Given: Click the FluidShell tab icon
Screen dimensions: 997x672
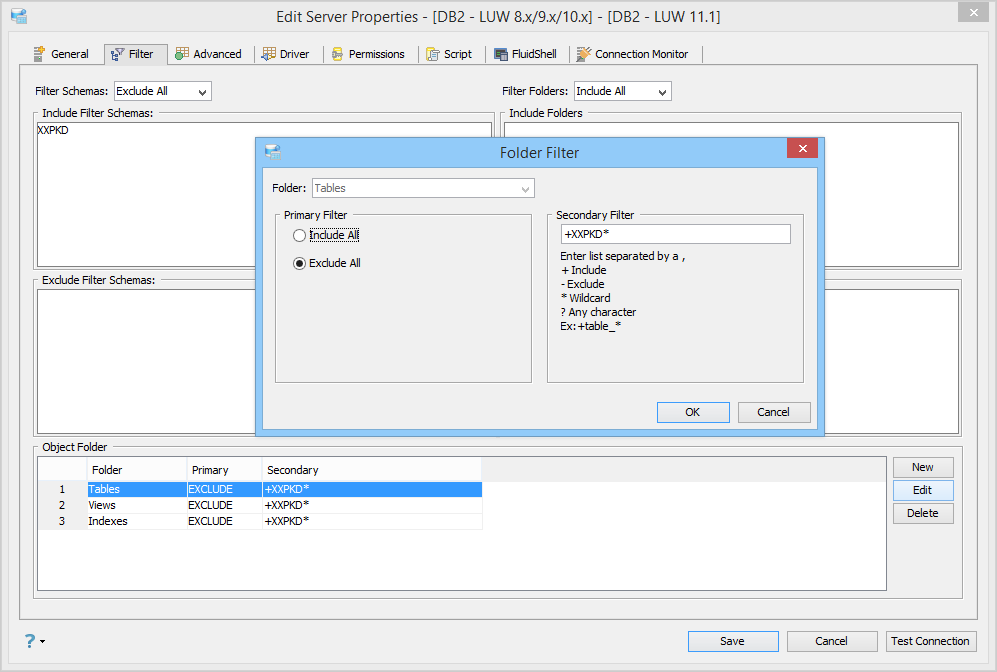Looking at the screenshot, I should [x=501, y=54].
